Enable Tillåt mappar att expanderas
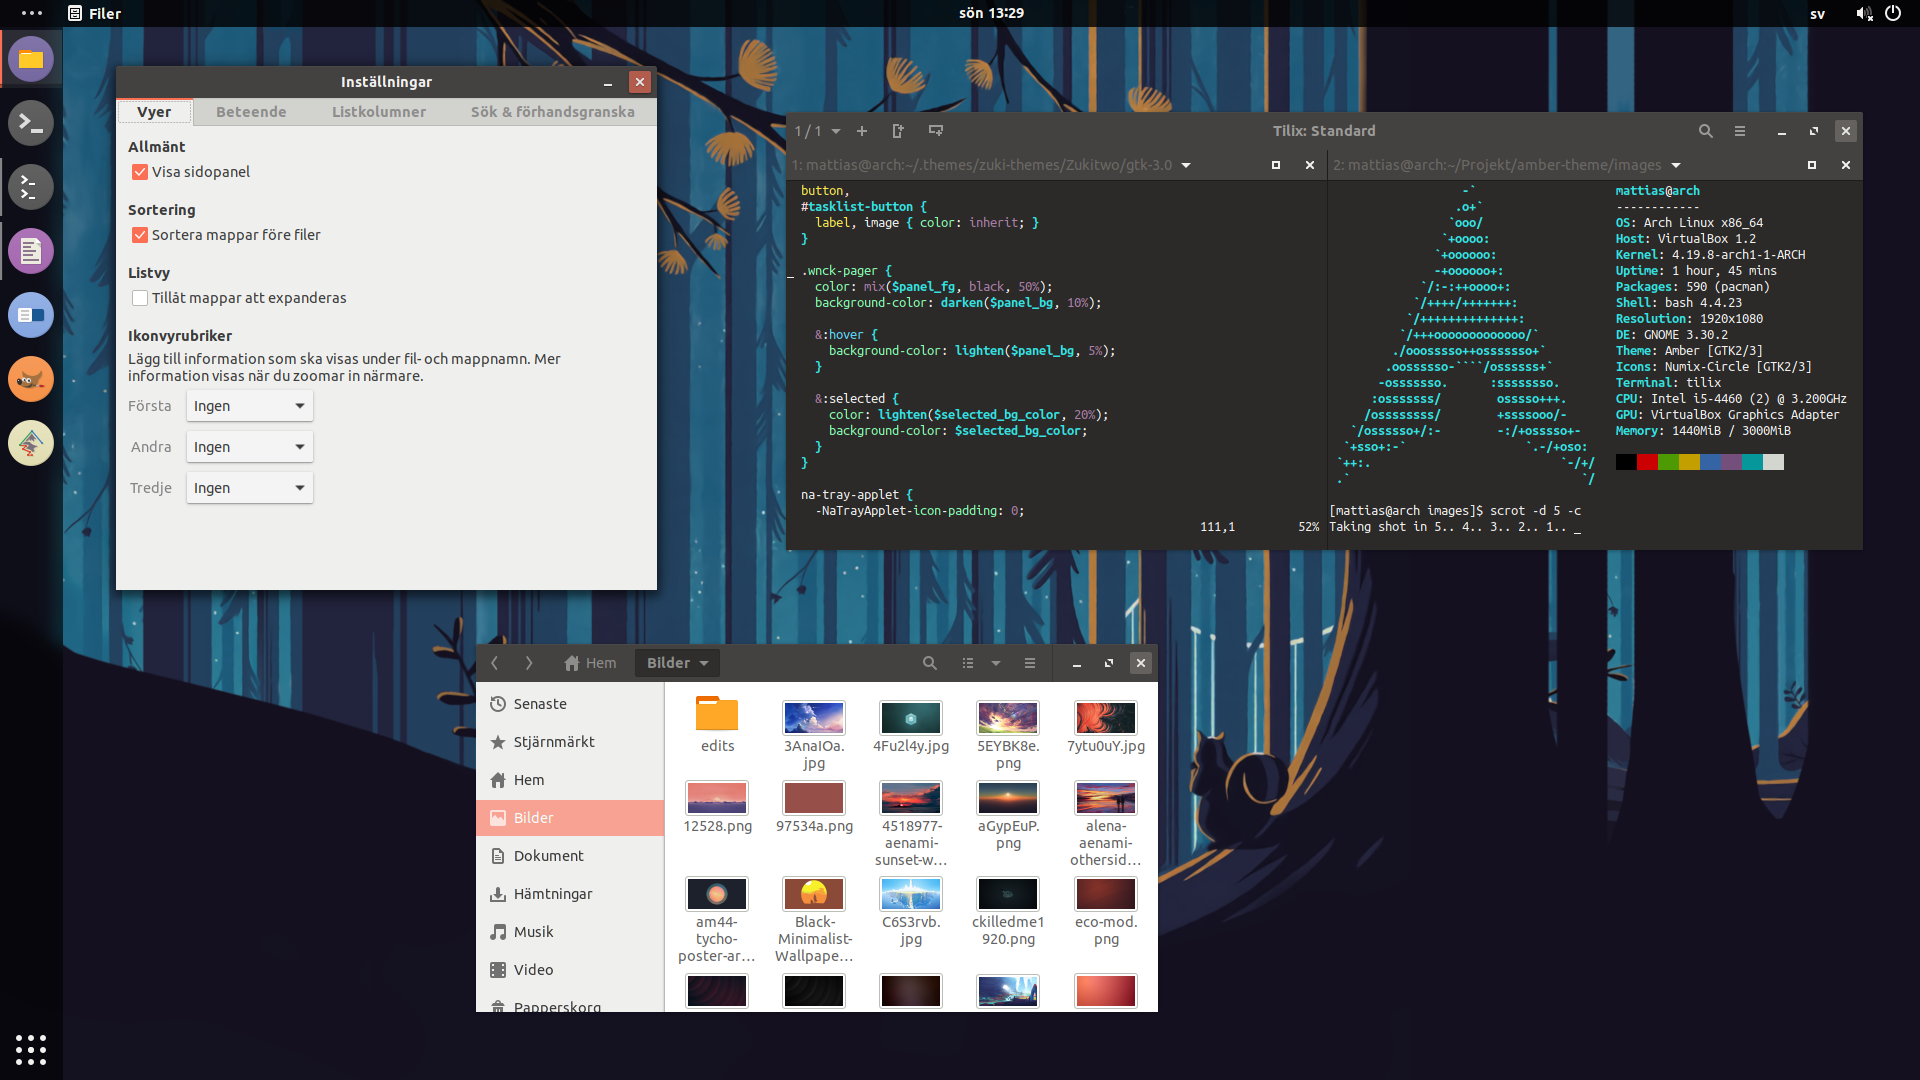Viewport: 1920px width, 1080px height. click(140, 298)
